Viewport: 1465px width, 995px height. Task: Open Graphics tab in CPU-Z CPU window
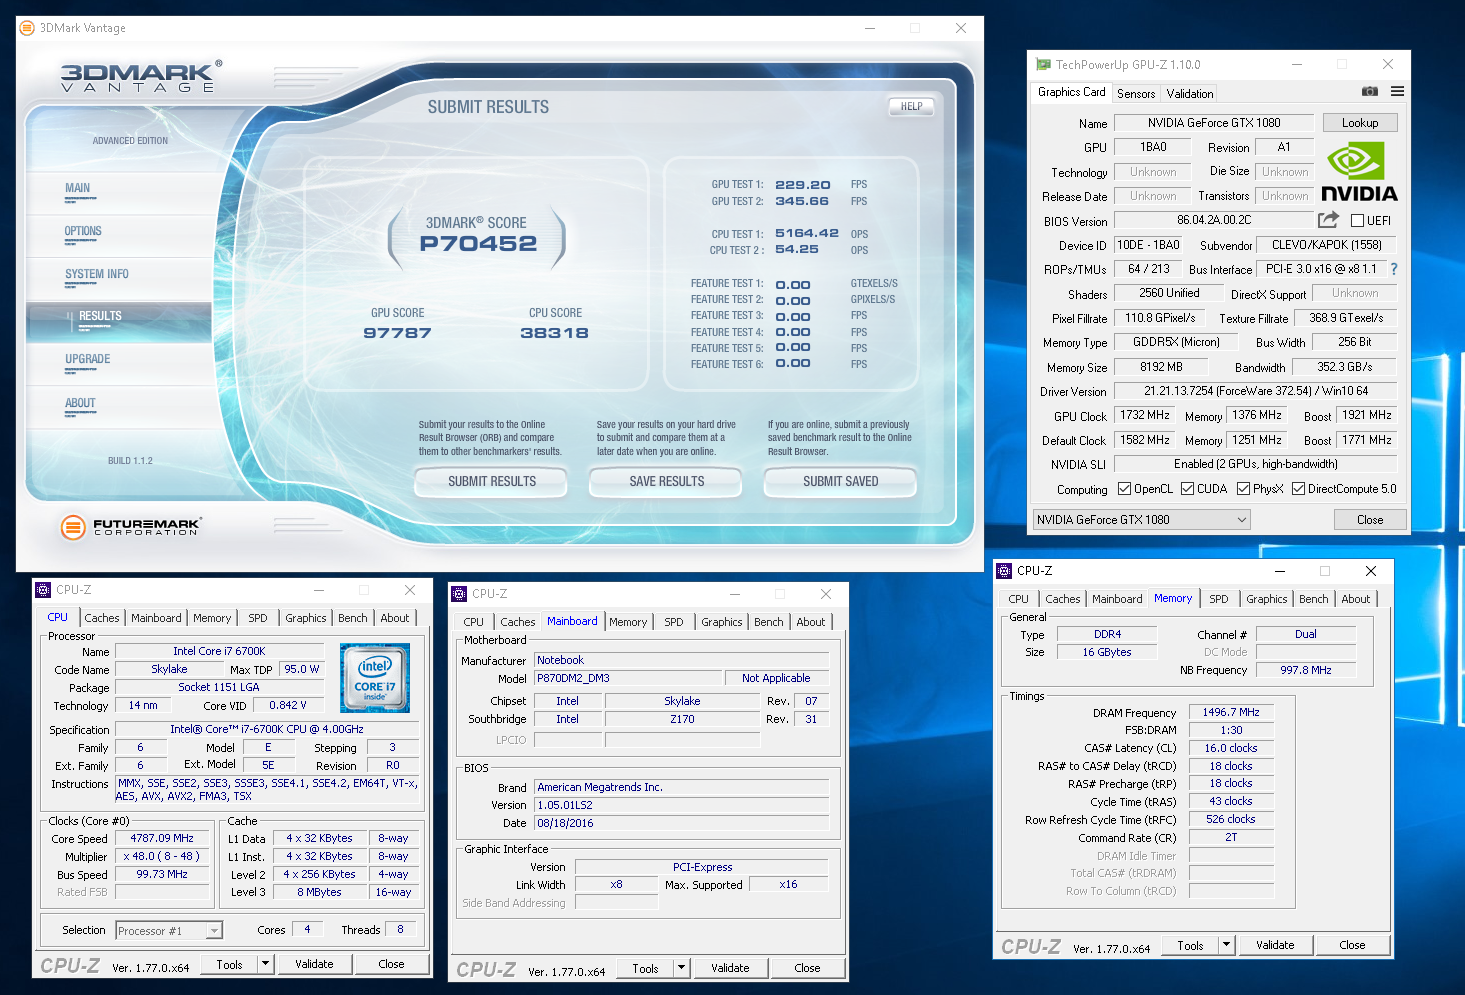(306, 618)
